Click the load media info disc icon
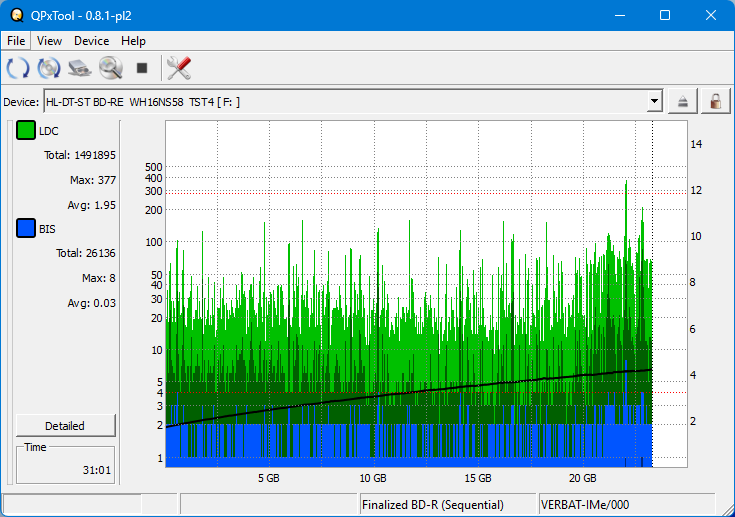The image size is (735, 517). (x=49, y=68)
